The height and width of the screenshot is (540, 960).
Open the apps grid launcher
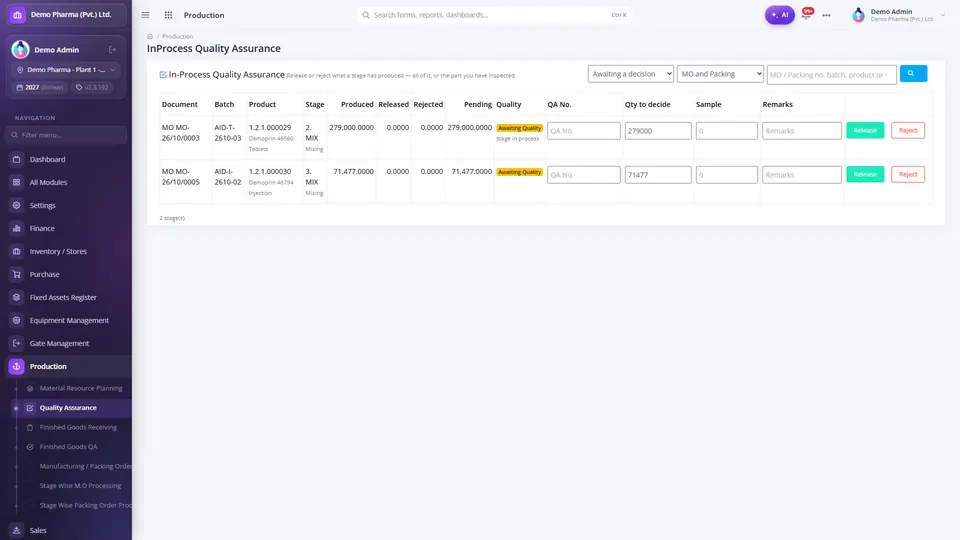(x=168, y=15)
